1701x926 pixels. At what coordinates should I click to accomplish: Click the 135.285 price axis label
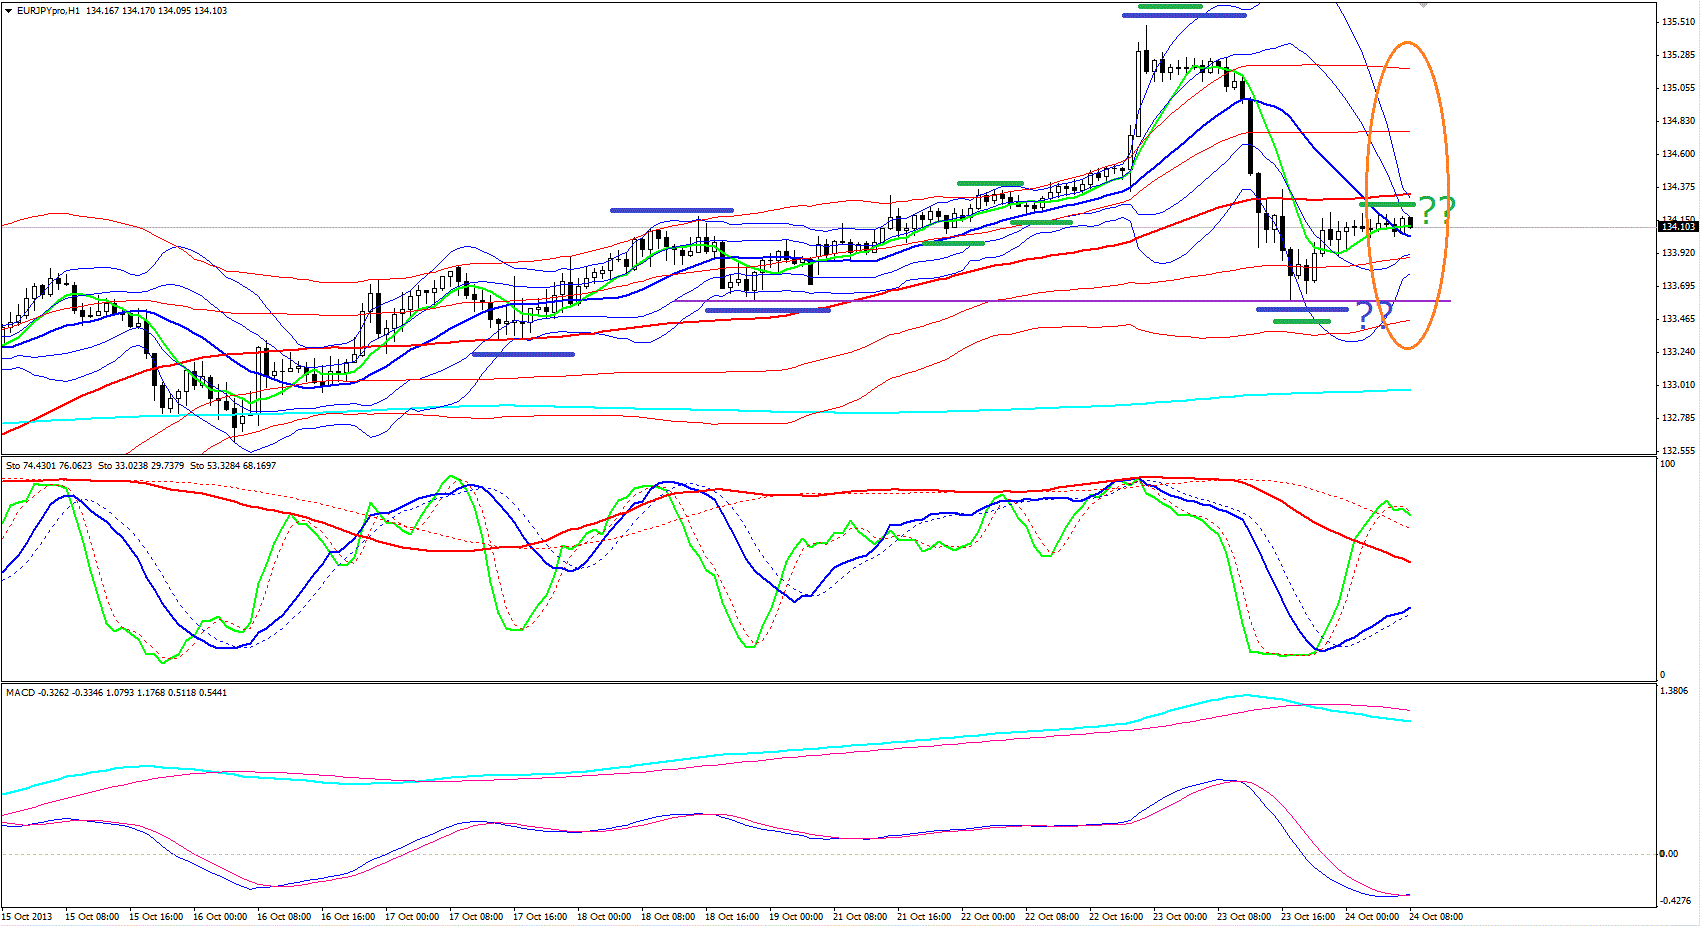point(1678,54)
